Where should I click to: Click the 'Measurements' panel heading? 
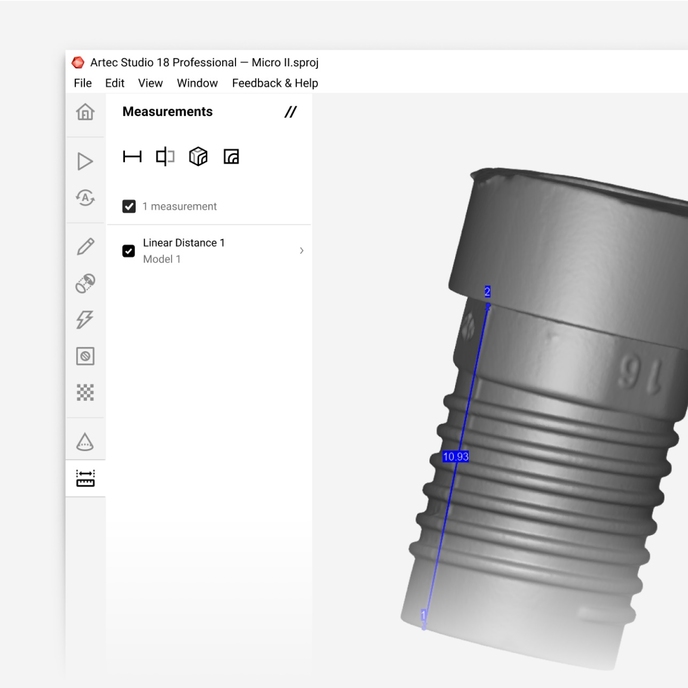[168, 111]
